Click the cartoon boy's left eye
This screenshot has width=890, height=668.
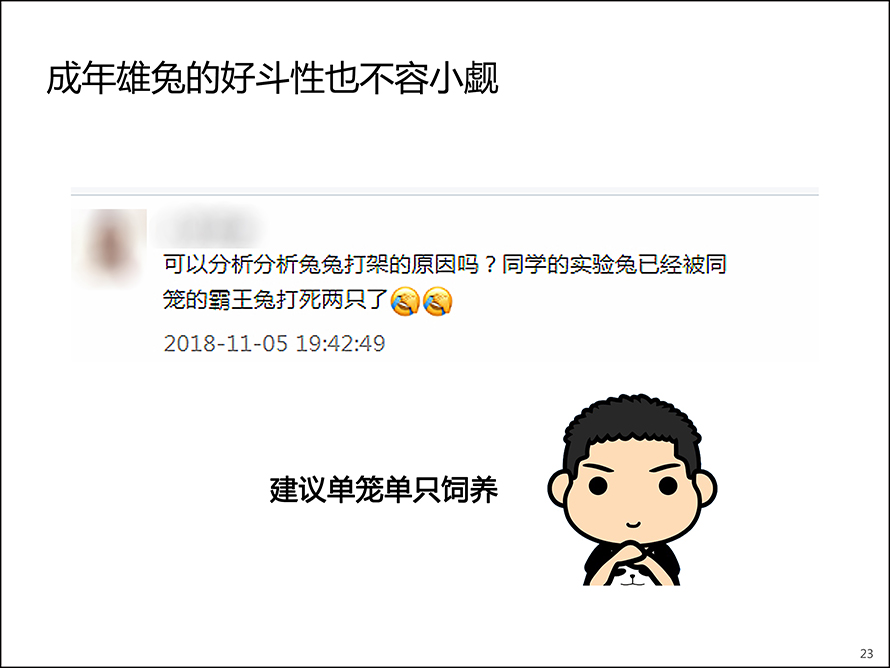[x=598, y=486]
